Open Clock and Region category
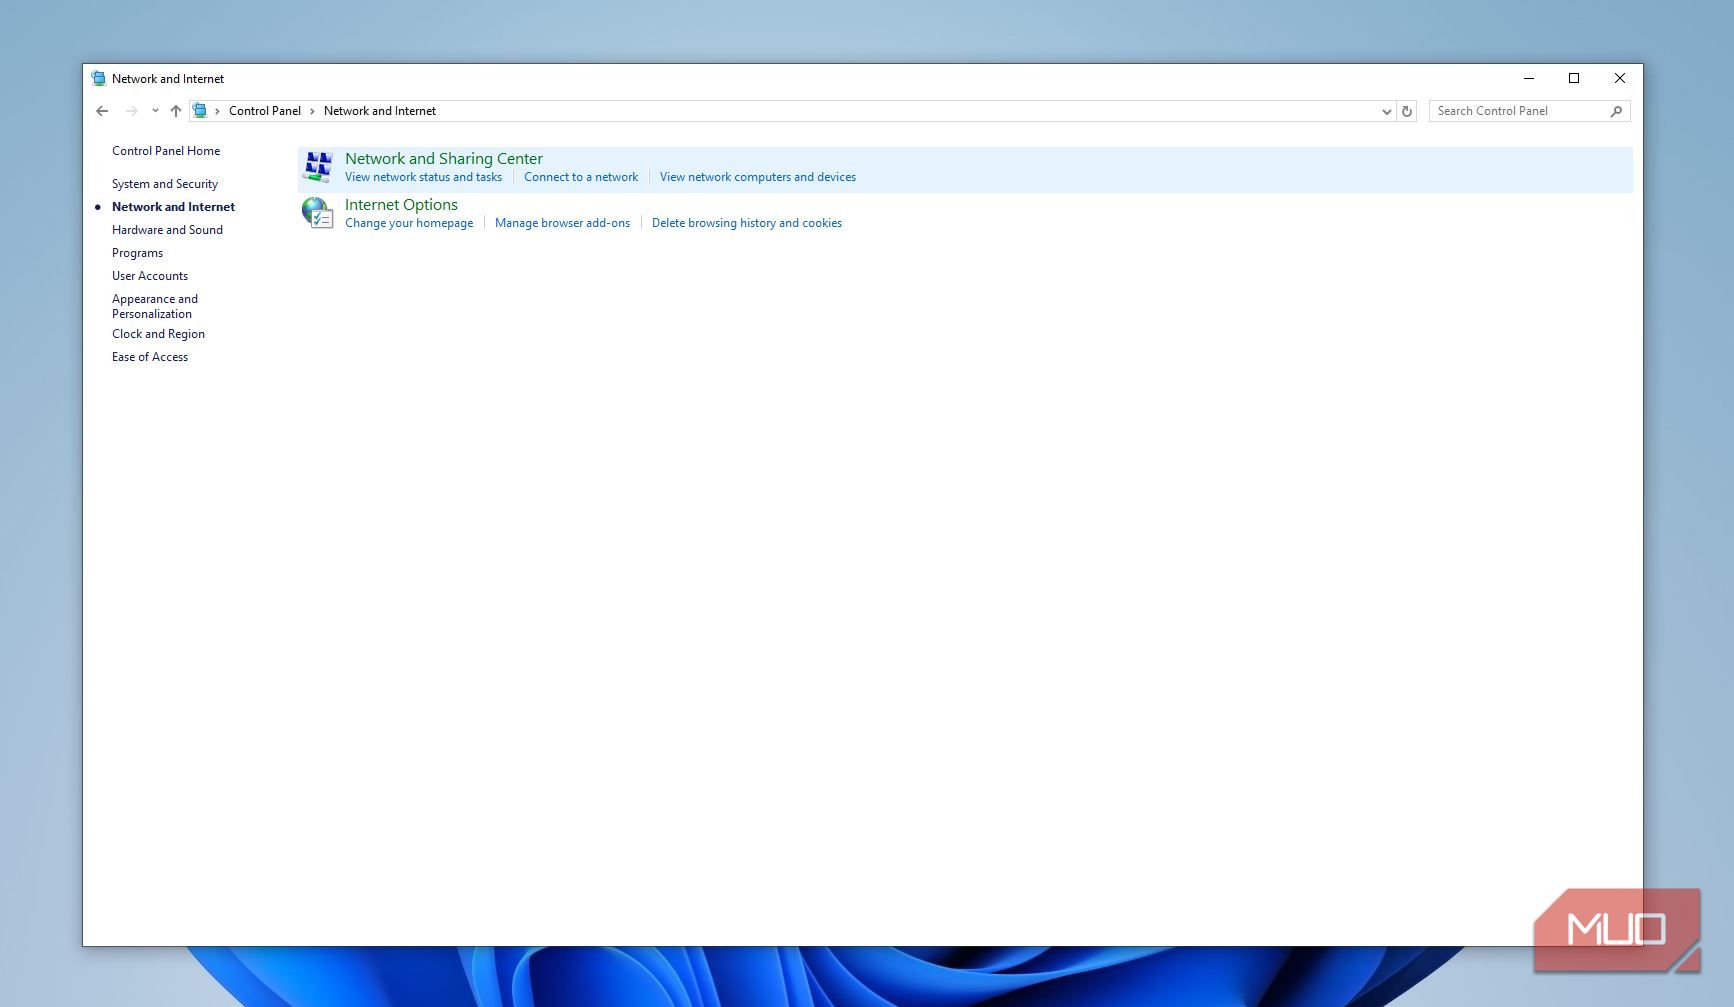Screen dimensions: 1734x1007 (158, 334)
